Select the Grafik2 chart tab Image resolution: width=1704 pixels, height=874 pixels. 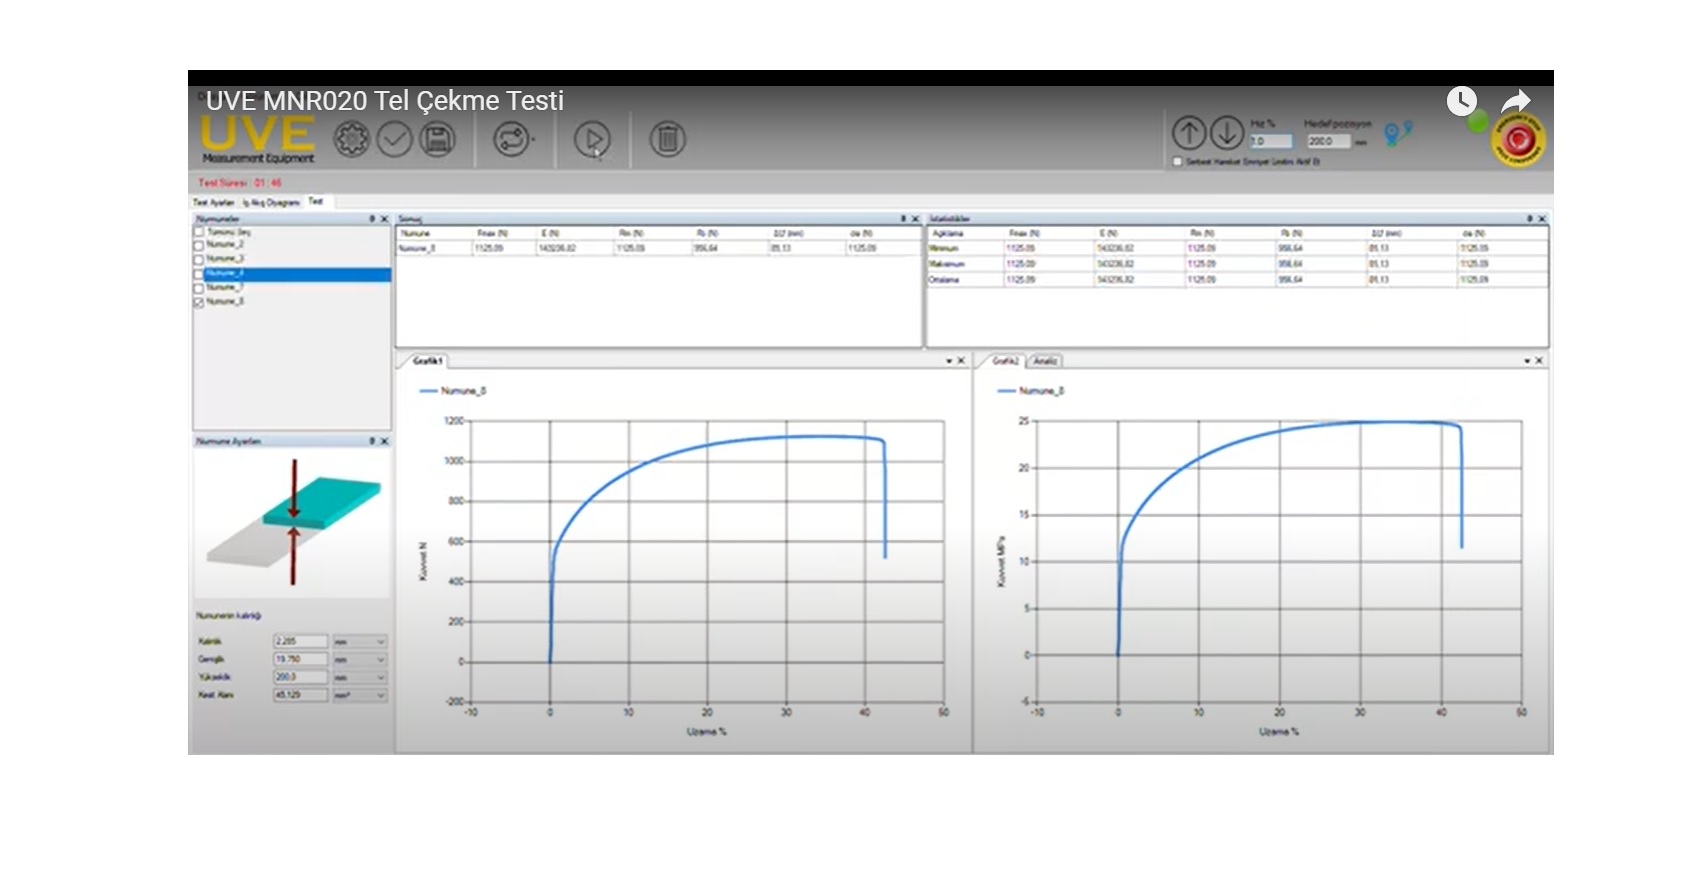tap(1005, 360)
